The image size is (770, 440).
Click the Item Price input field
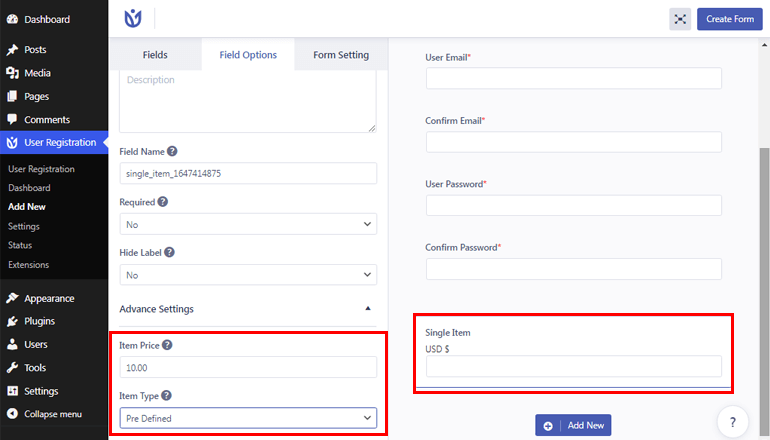coord(248,368)
